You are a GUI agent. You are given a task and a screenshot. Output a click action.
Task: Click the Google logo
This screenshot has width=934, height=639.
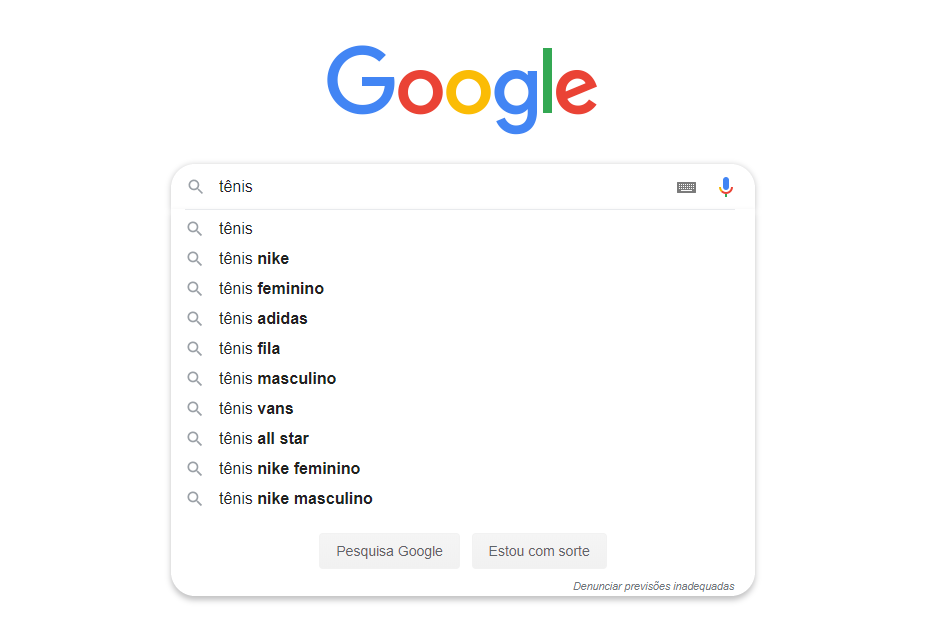click(x=462, y=89)
